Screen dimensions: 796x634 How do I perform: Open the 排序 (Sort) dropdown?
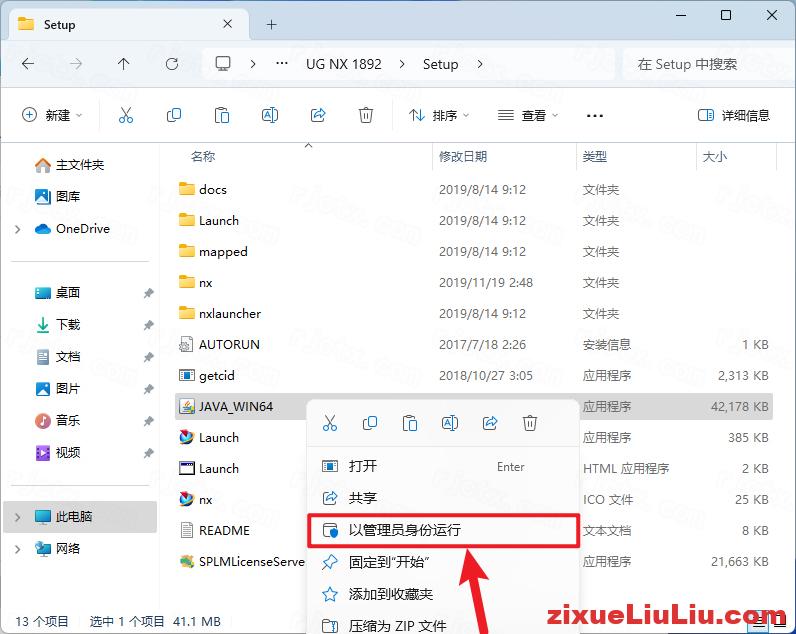point(439,115)
